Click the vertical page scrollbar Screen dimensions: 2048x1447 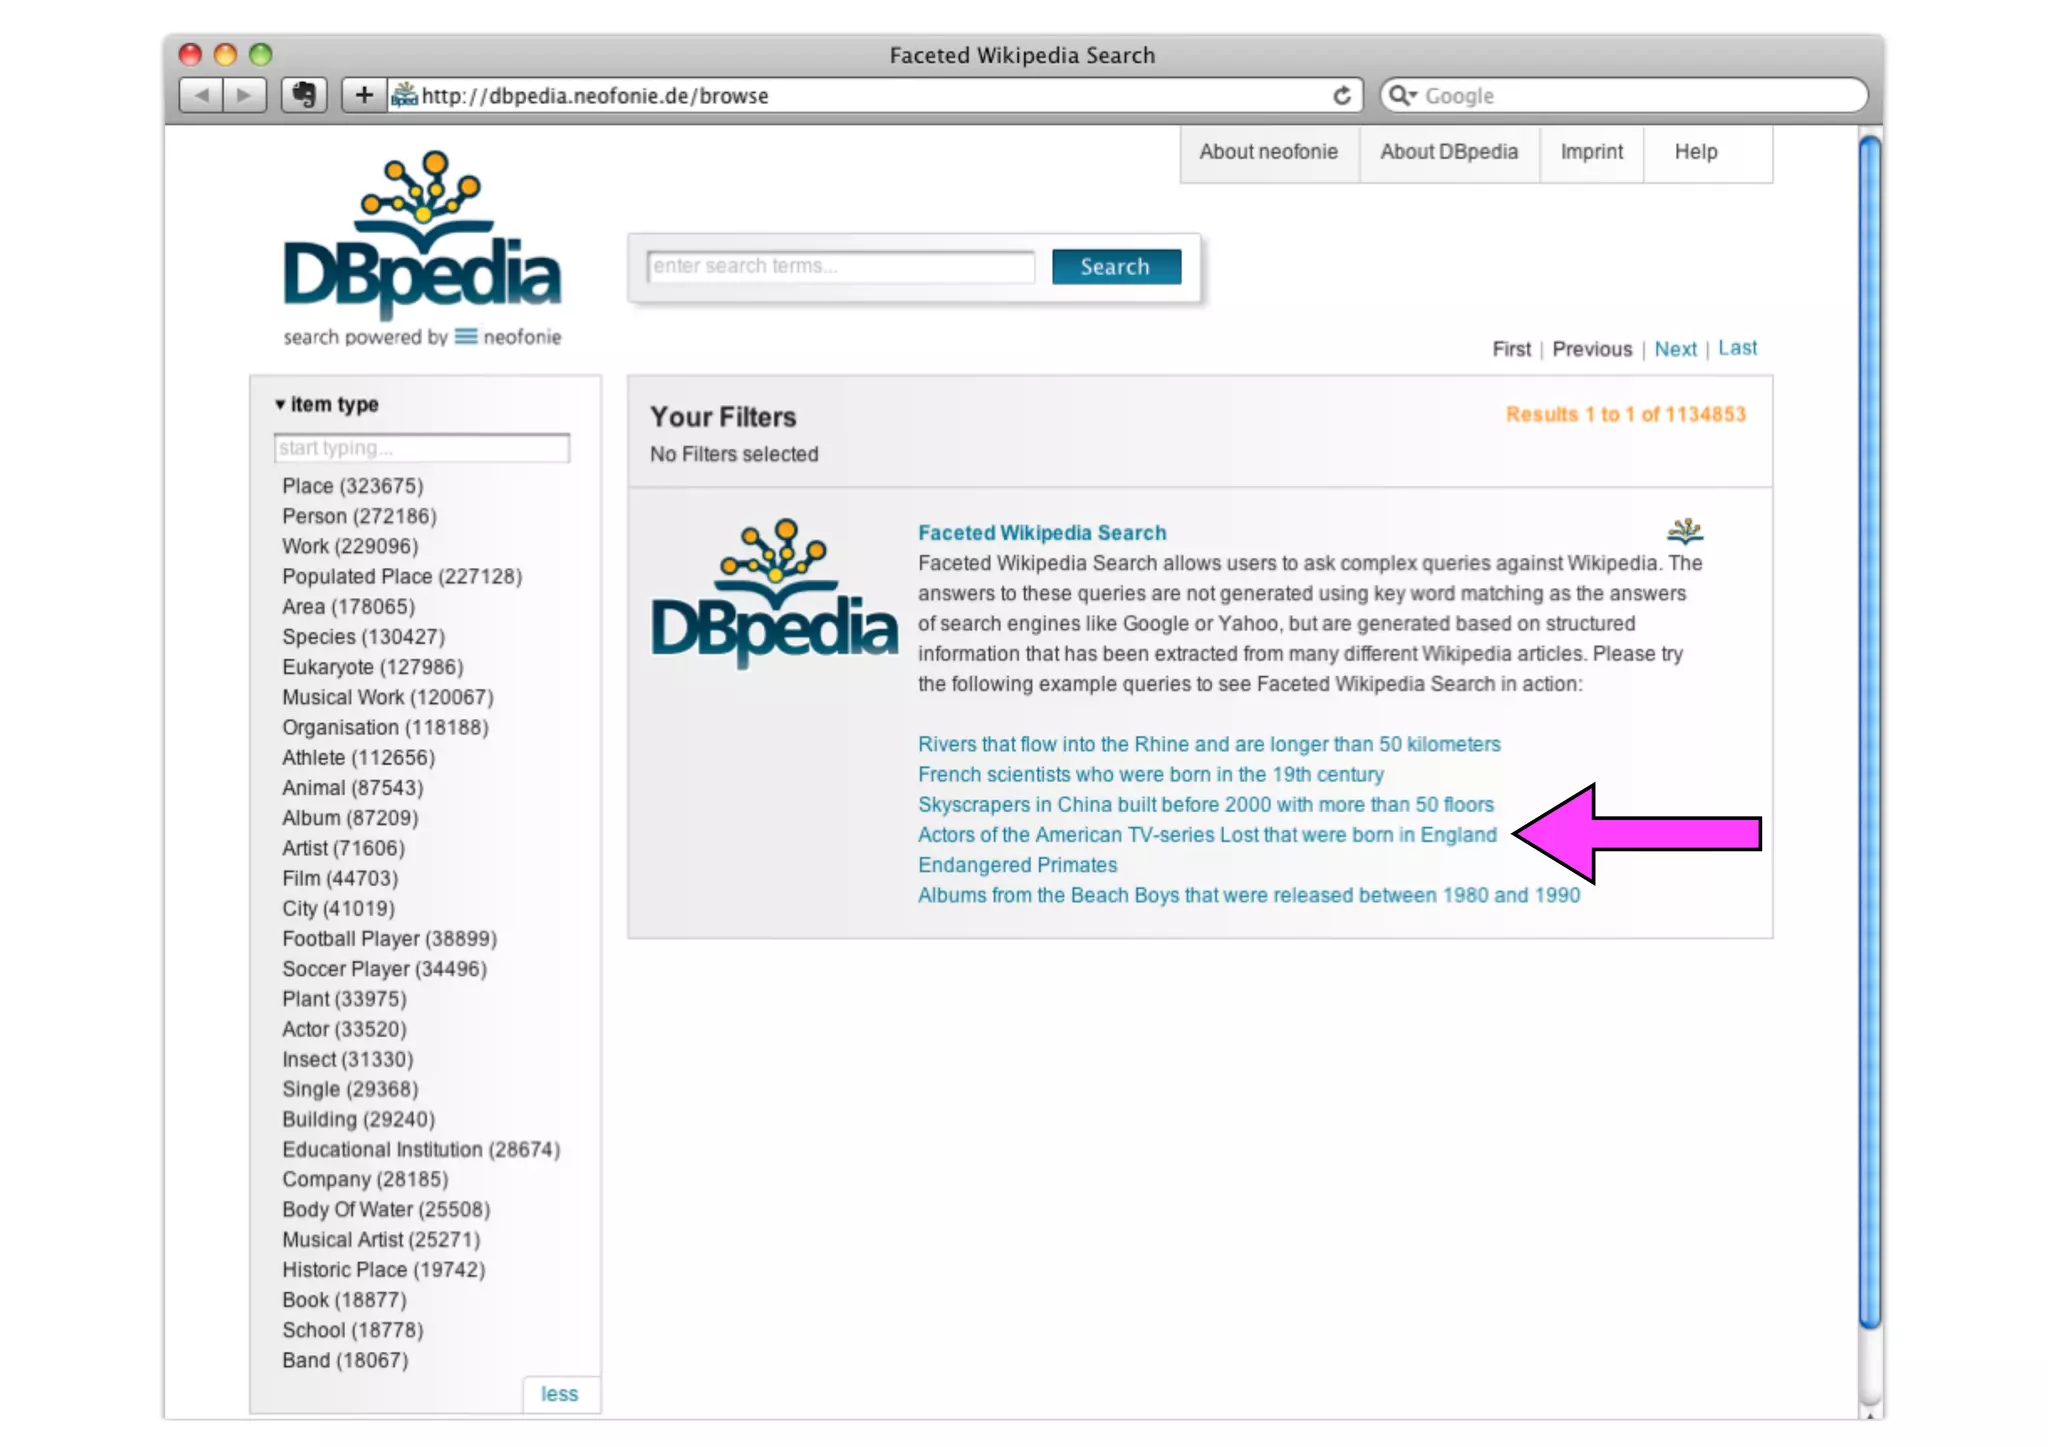click(1869, 730)
